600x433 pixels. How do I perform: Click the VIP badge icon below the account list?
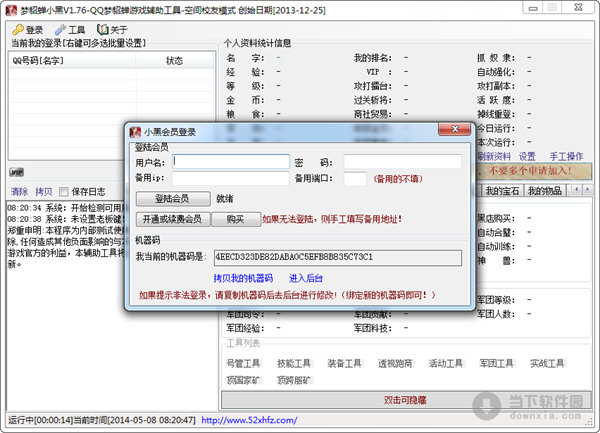tap(16, 173)
